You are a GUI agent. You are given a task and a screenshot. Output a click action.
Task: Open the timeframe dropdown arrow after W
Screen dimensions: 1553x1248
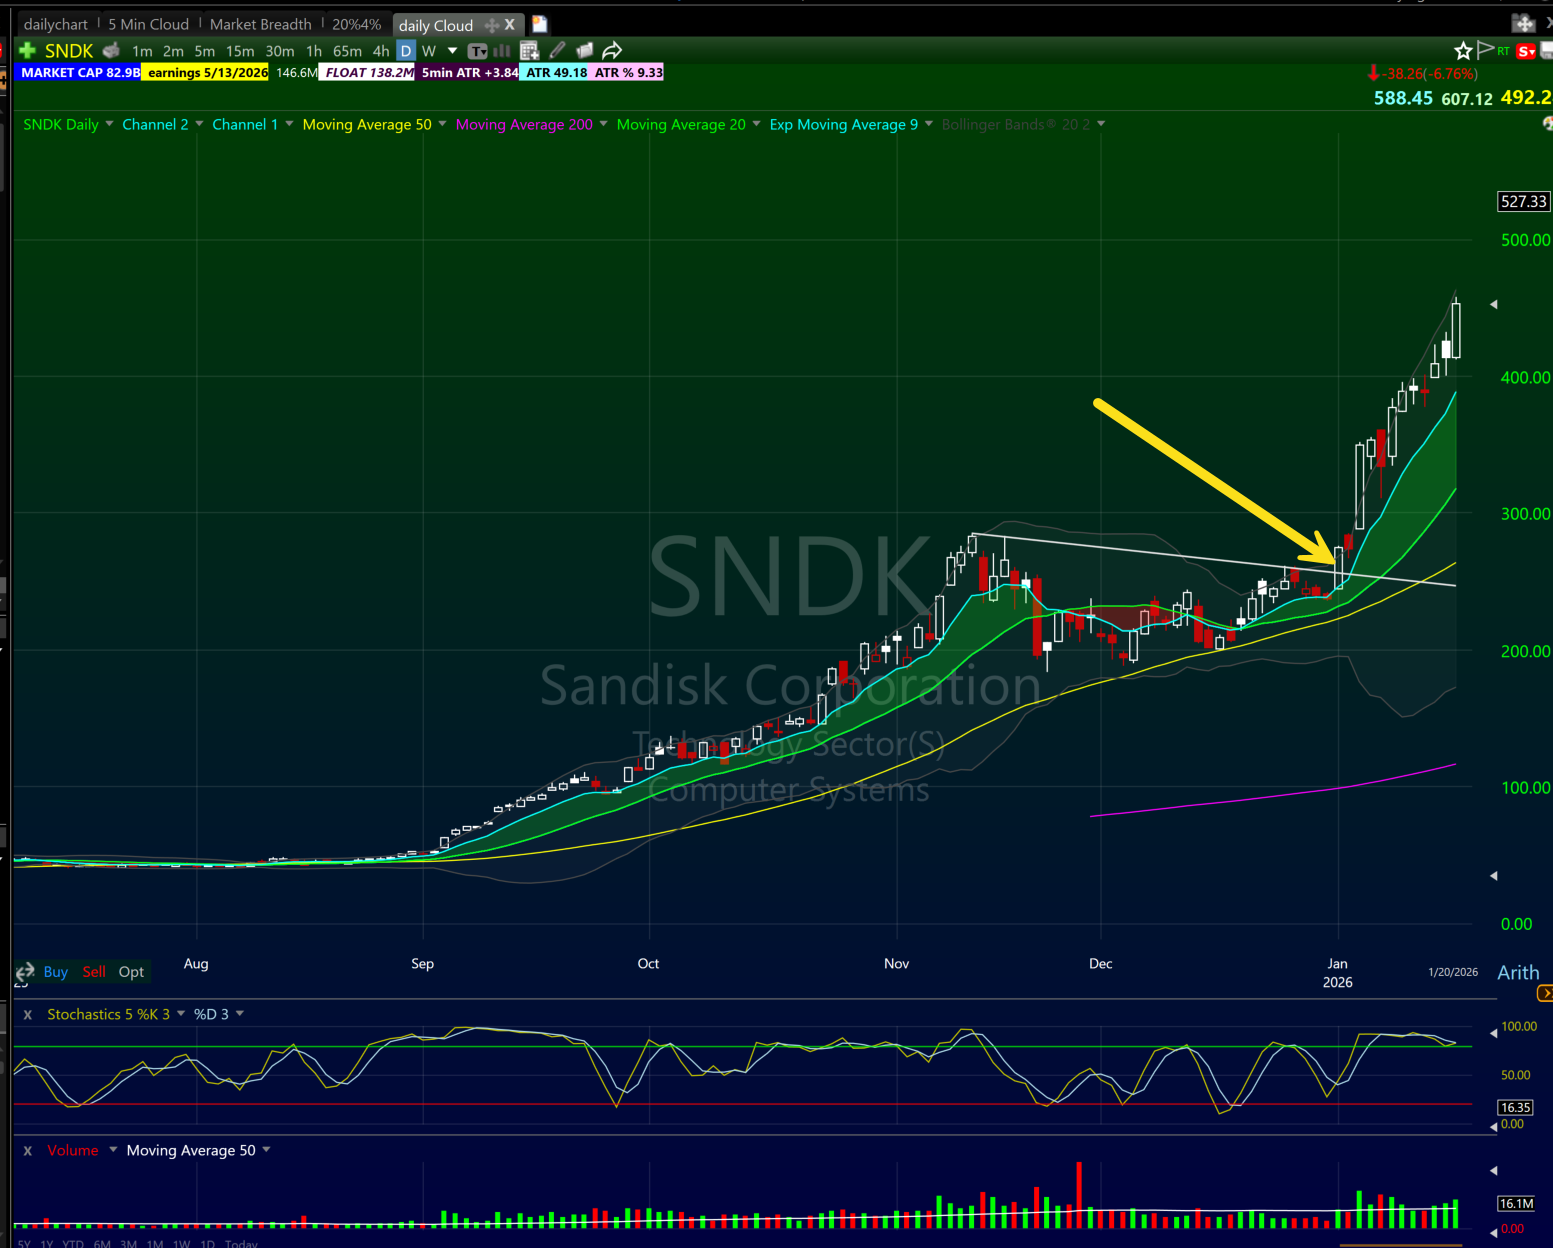[452, 51]
